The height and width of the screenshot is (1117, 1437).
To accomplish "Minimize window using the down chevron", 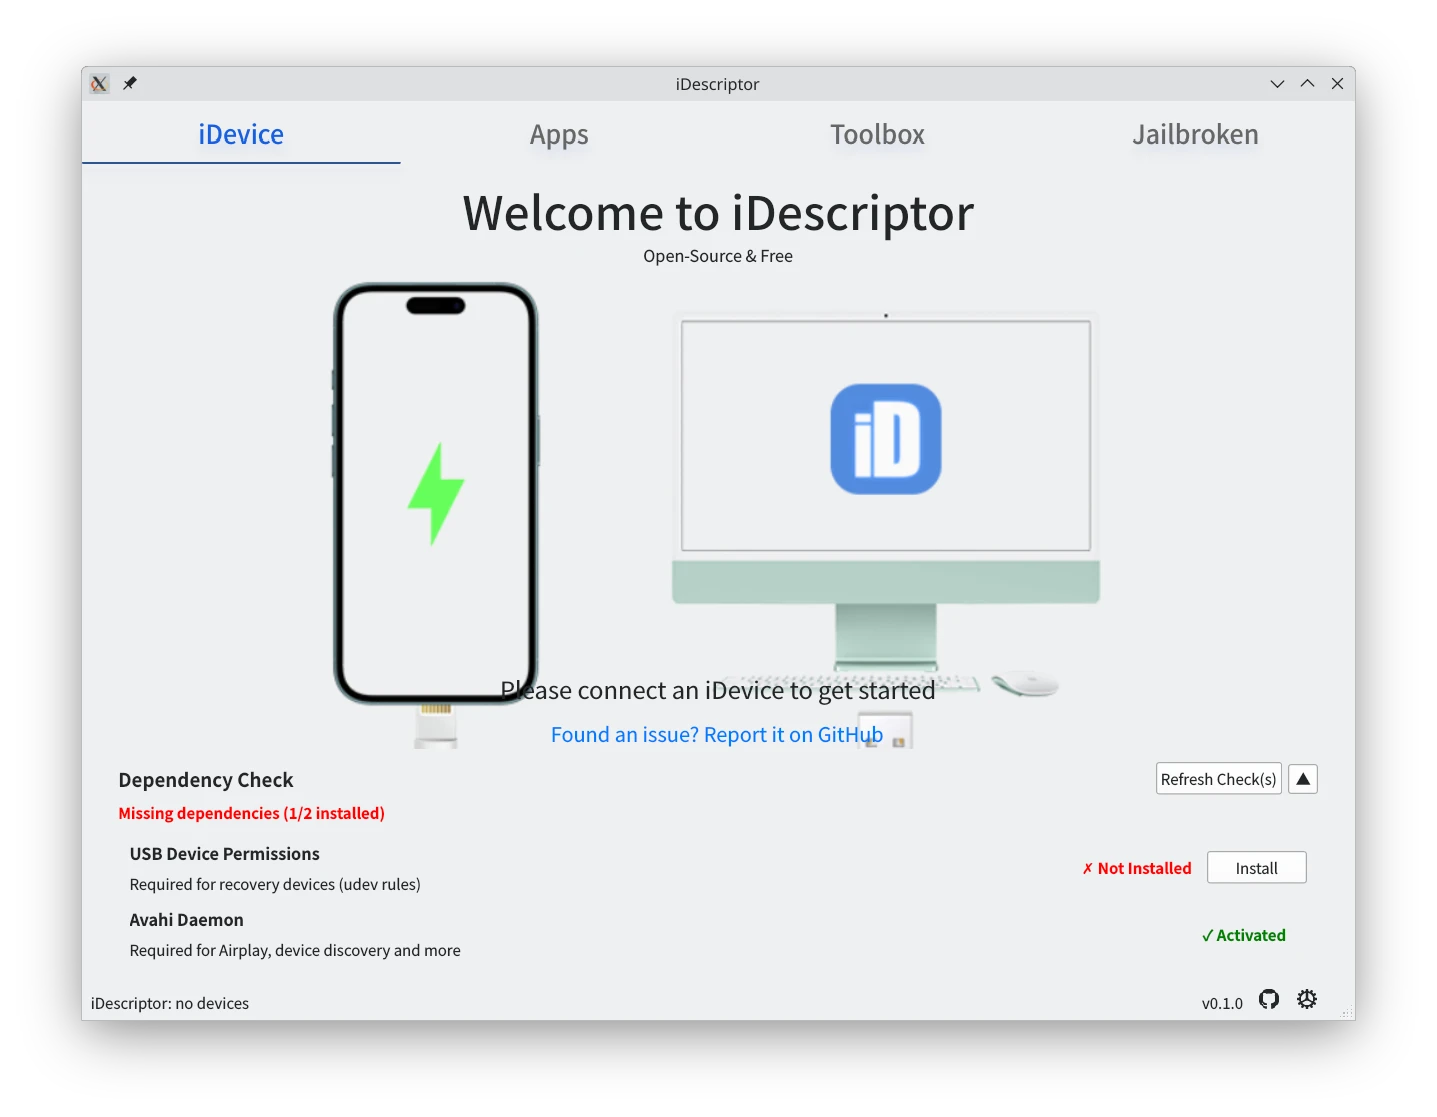I will tap(1277, 84).
